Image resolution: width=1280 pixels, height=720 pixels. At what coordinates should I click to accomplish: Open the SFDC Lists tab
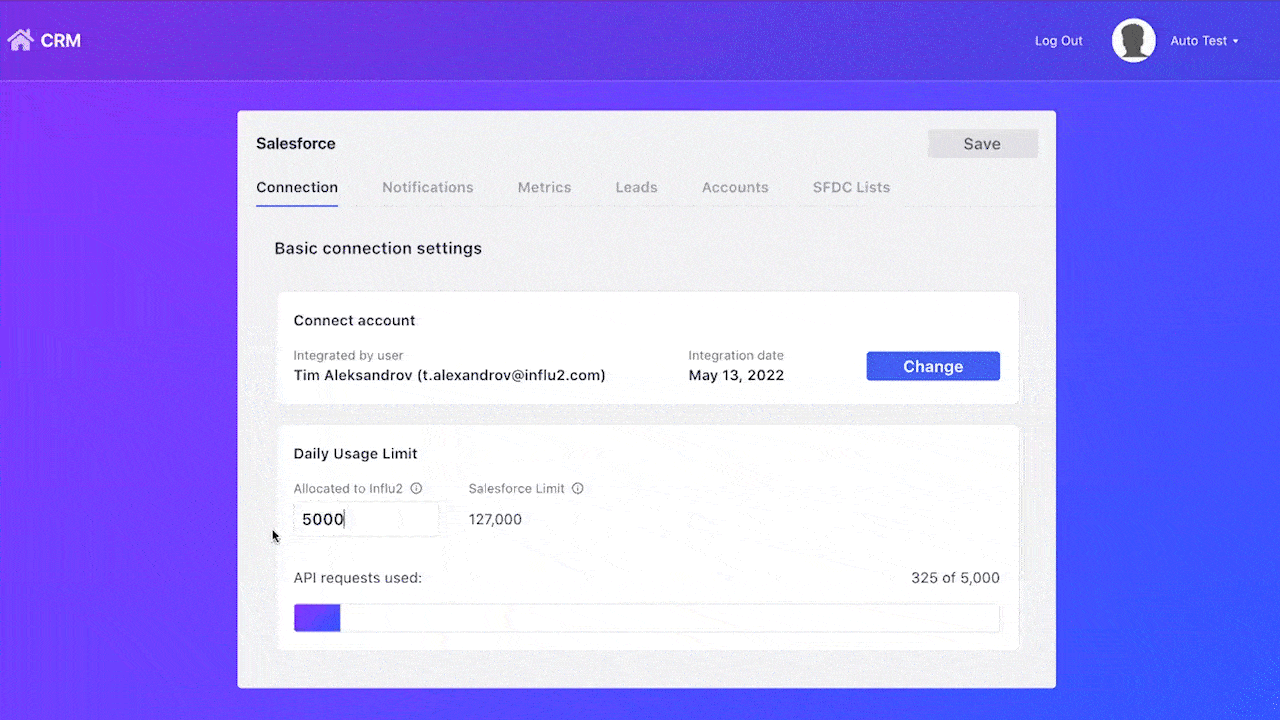(851, 187)
